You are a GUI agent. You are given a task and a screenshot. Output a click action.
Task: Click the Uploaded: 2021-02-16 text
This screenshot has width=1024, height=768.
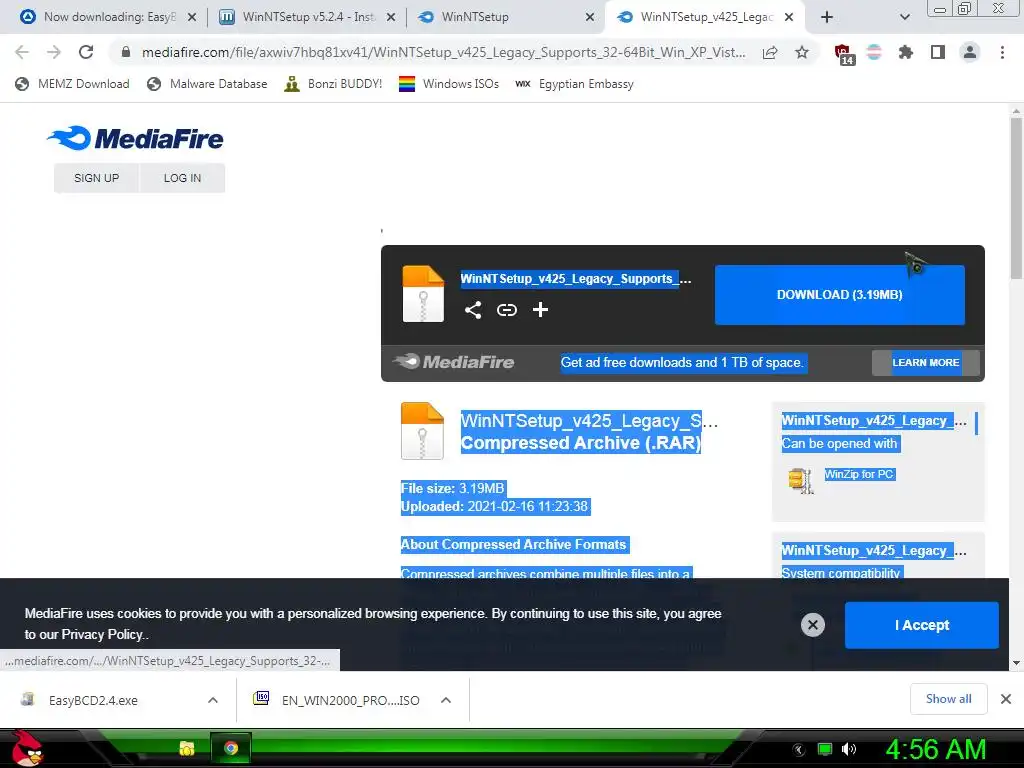494,507
